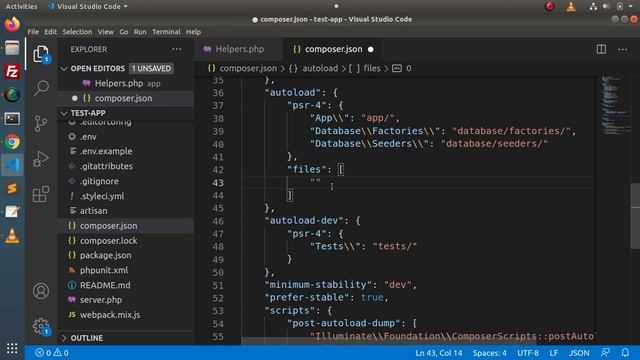Open the Manage gear icon

pos(41,326)
